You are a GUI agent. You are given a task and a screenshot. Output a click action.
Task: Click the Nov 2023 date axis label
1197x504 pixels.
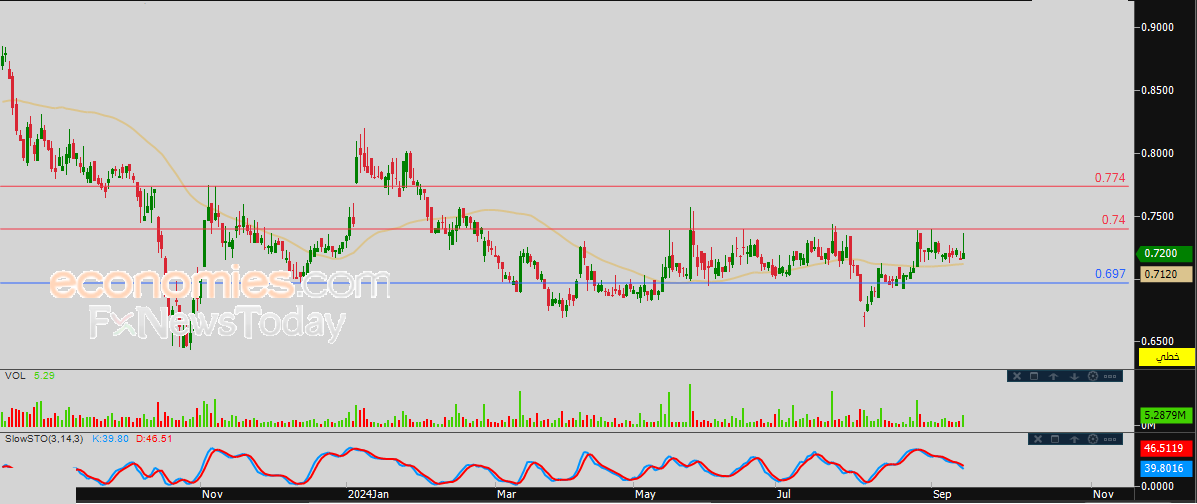pos(212,495)
